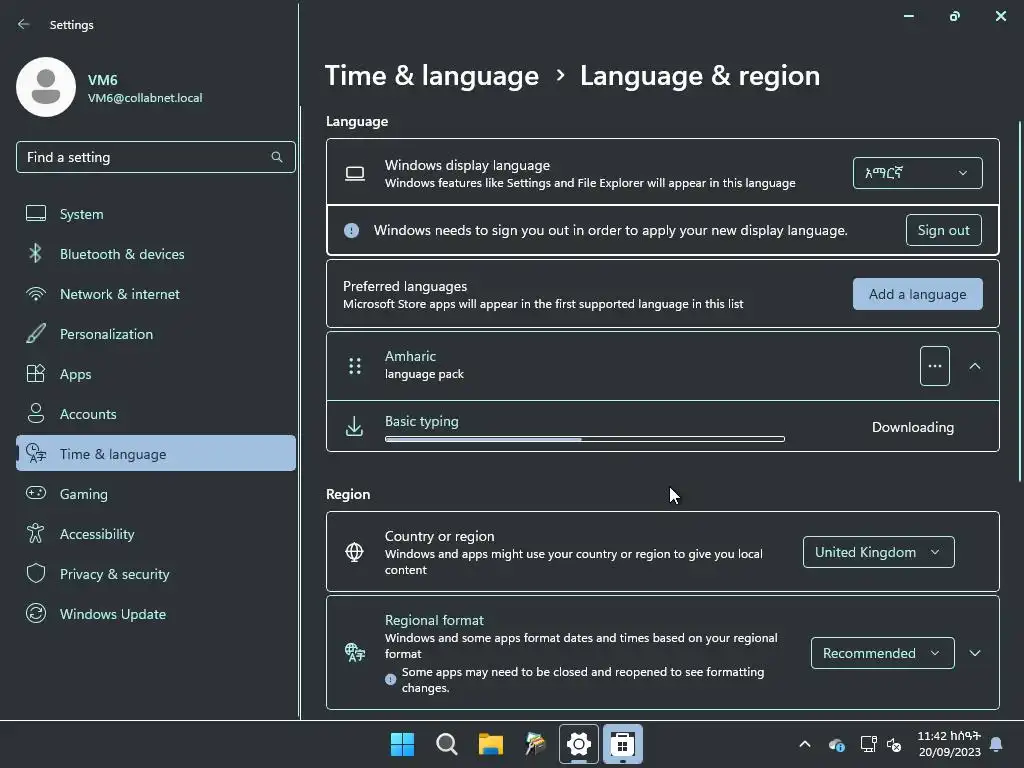Click the System monitor icon in the sidebar

pyautogui.click(x=36, y=214)
